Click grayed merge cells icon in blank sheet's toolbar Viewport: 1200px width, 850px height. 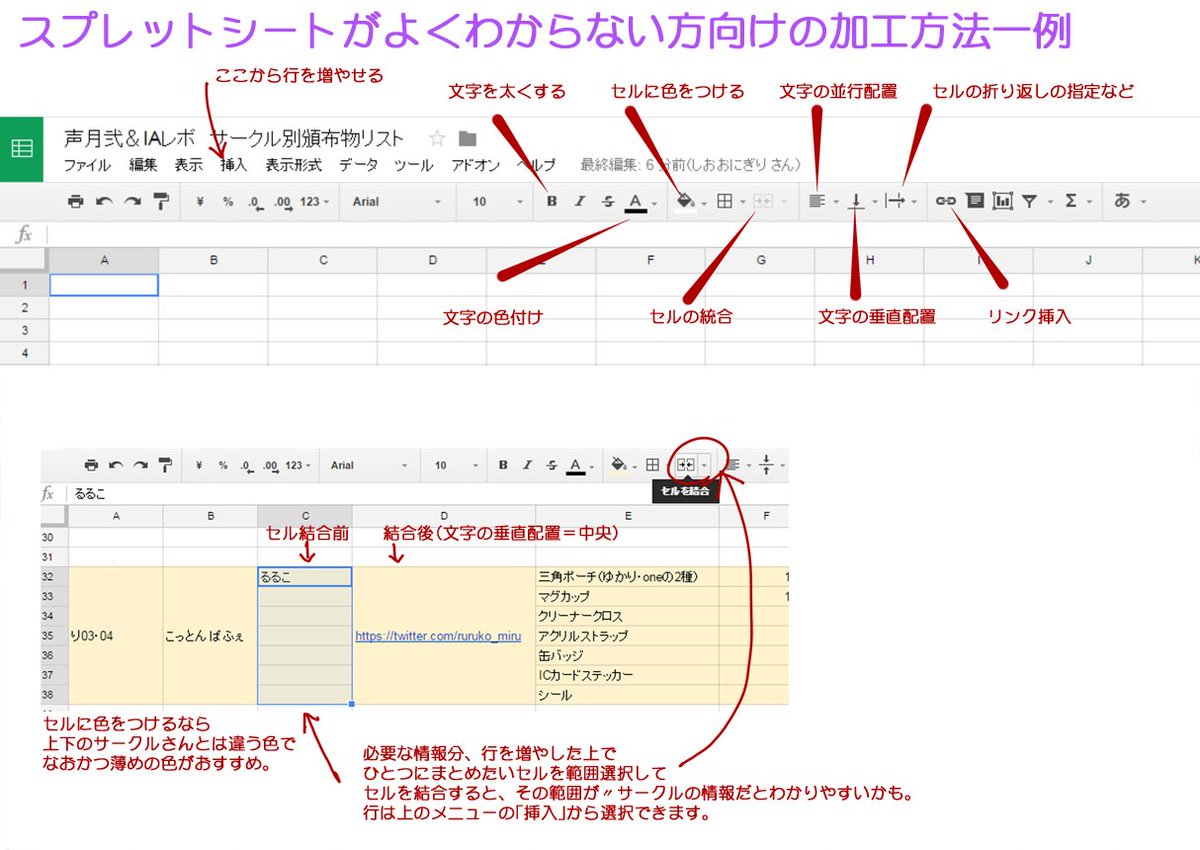(764, 201)
